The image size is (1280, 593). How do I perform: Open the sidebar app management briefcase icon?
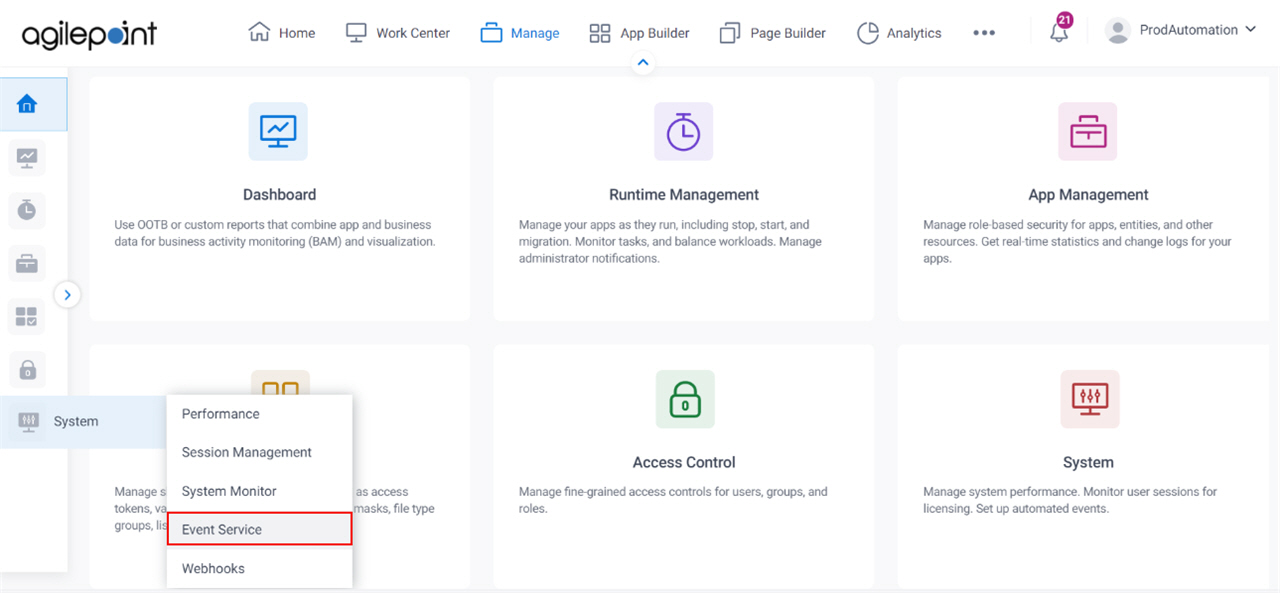click(x=27, y=264)
